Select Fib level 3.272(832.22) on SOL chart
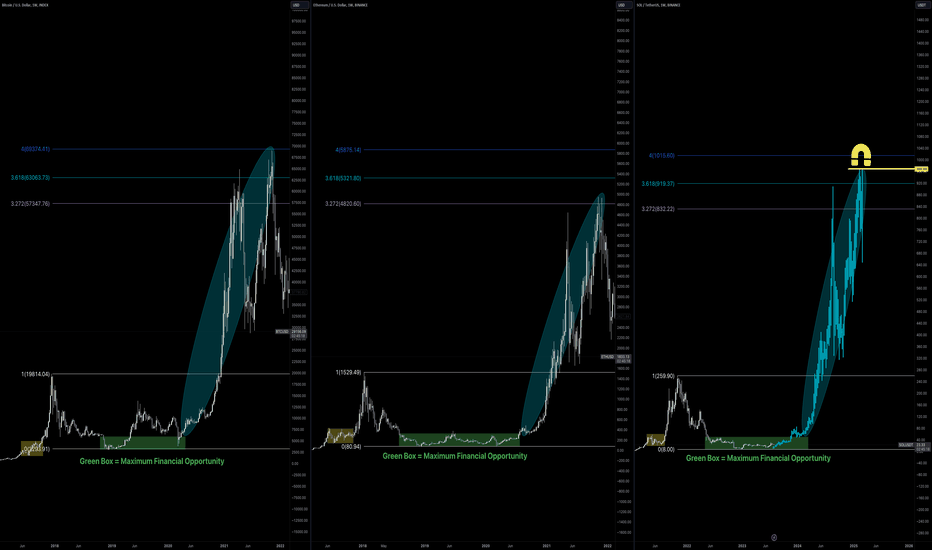 click(658, 209)
